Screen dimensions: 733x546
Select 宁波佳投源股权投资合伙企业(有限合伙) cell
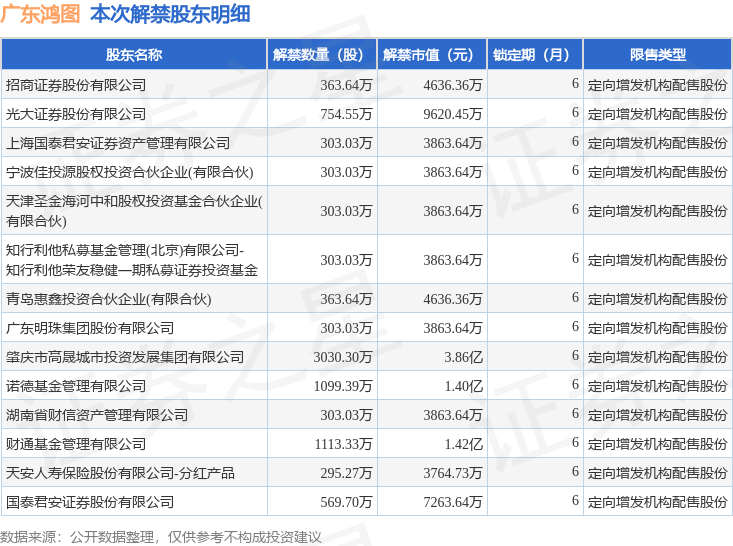pos(129,172)
